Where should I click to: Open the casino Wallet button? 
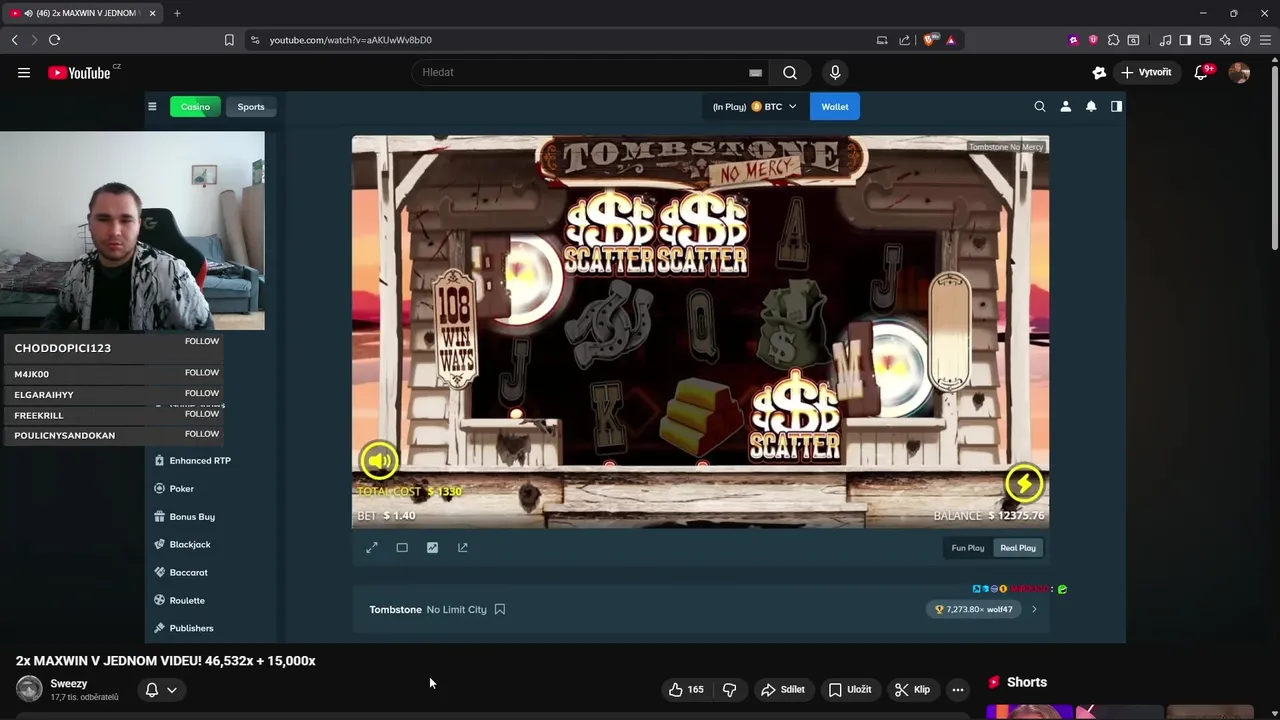[x=835, y=107]
